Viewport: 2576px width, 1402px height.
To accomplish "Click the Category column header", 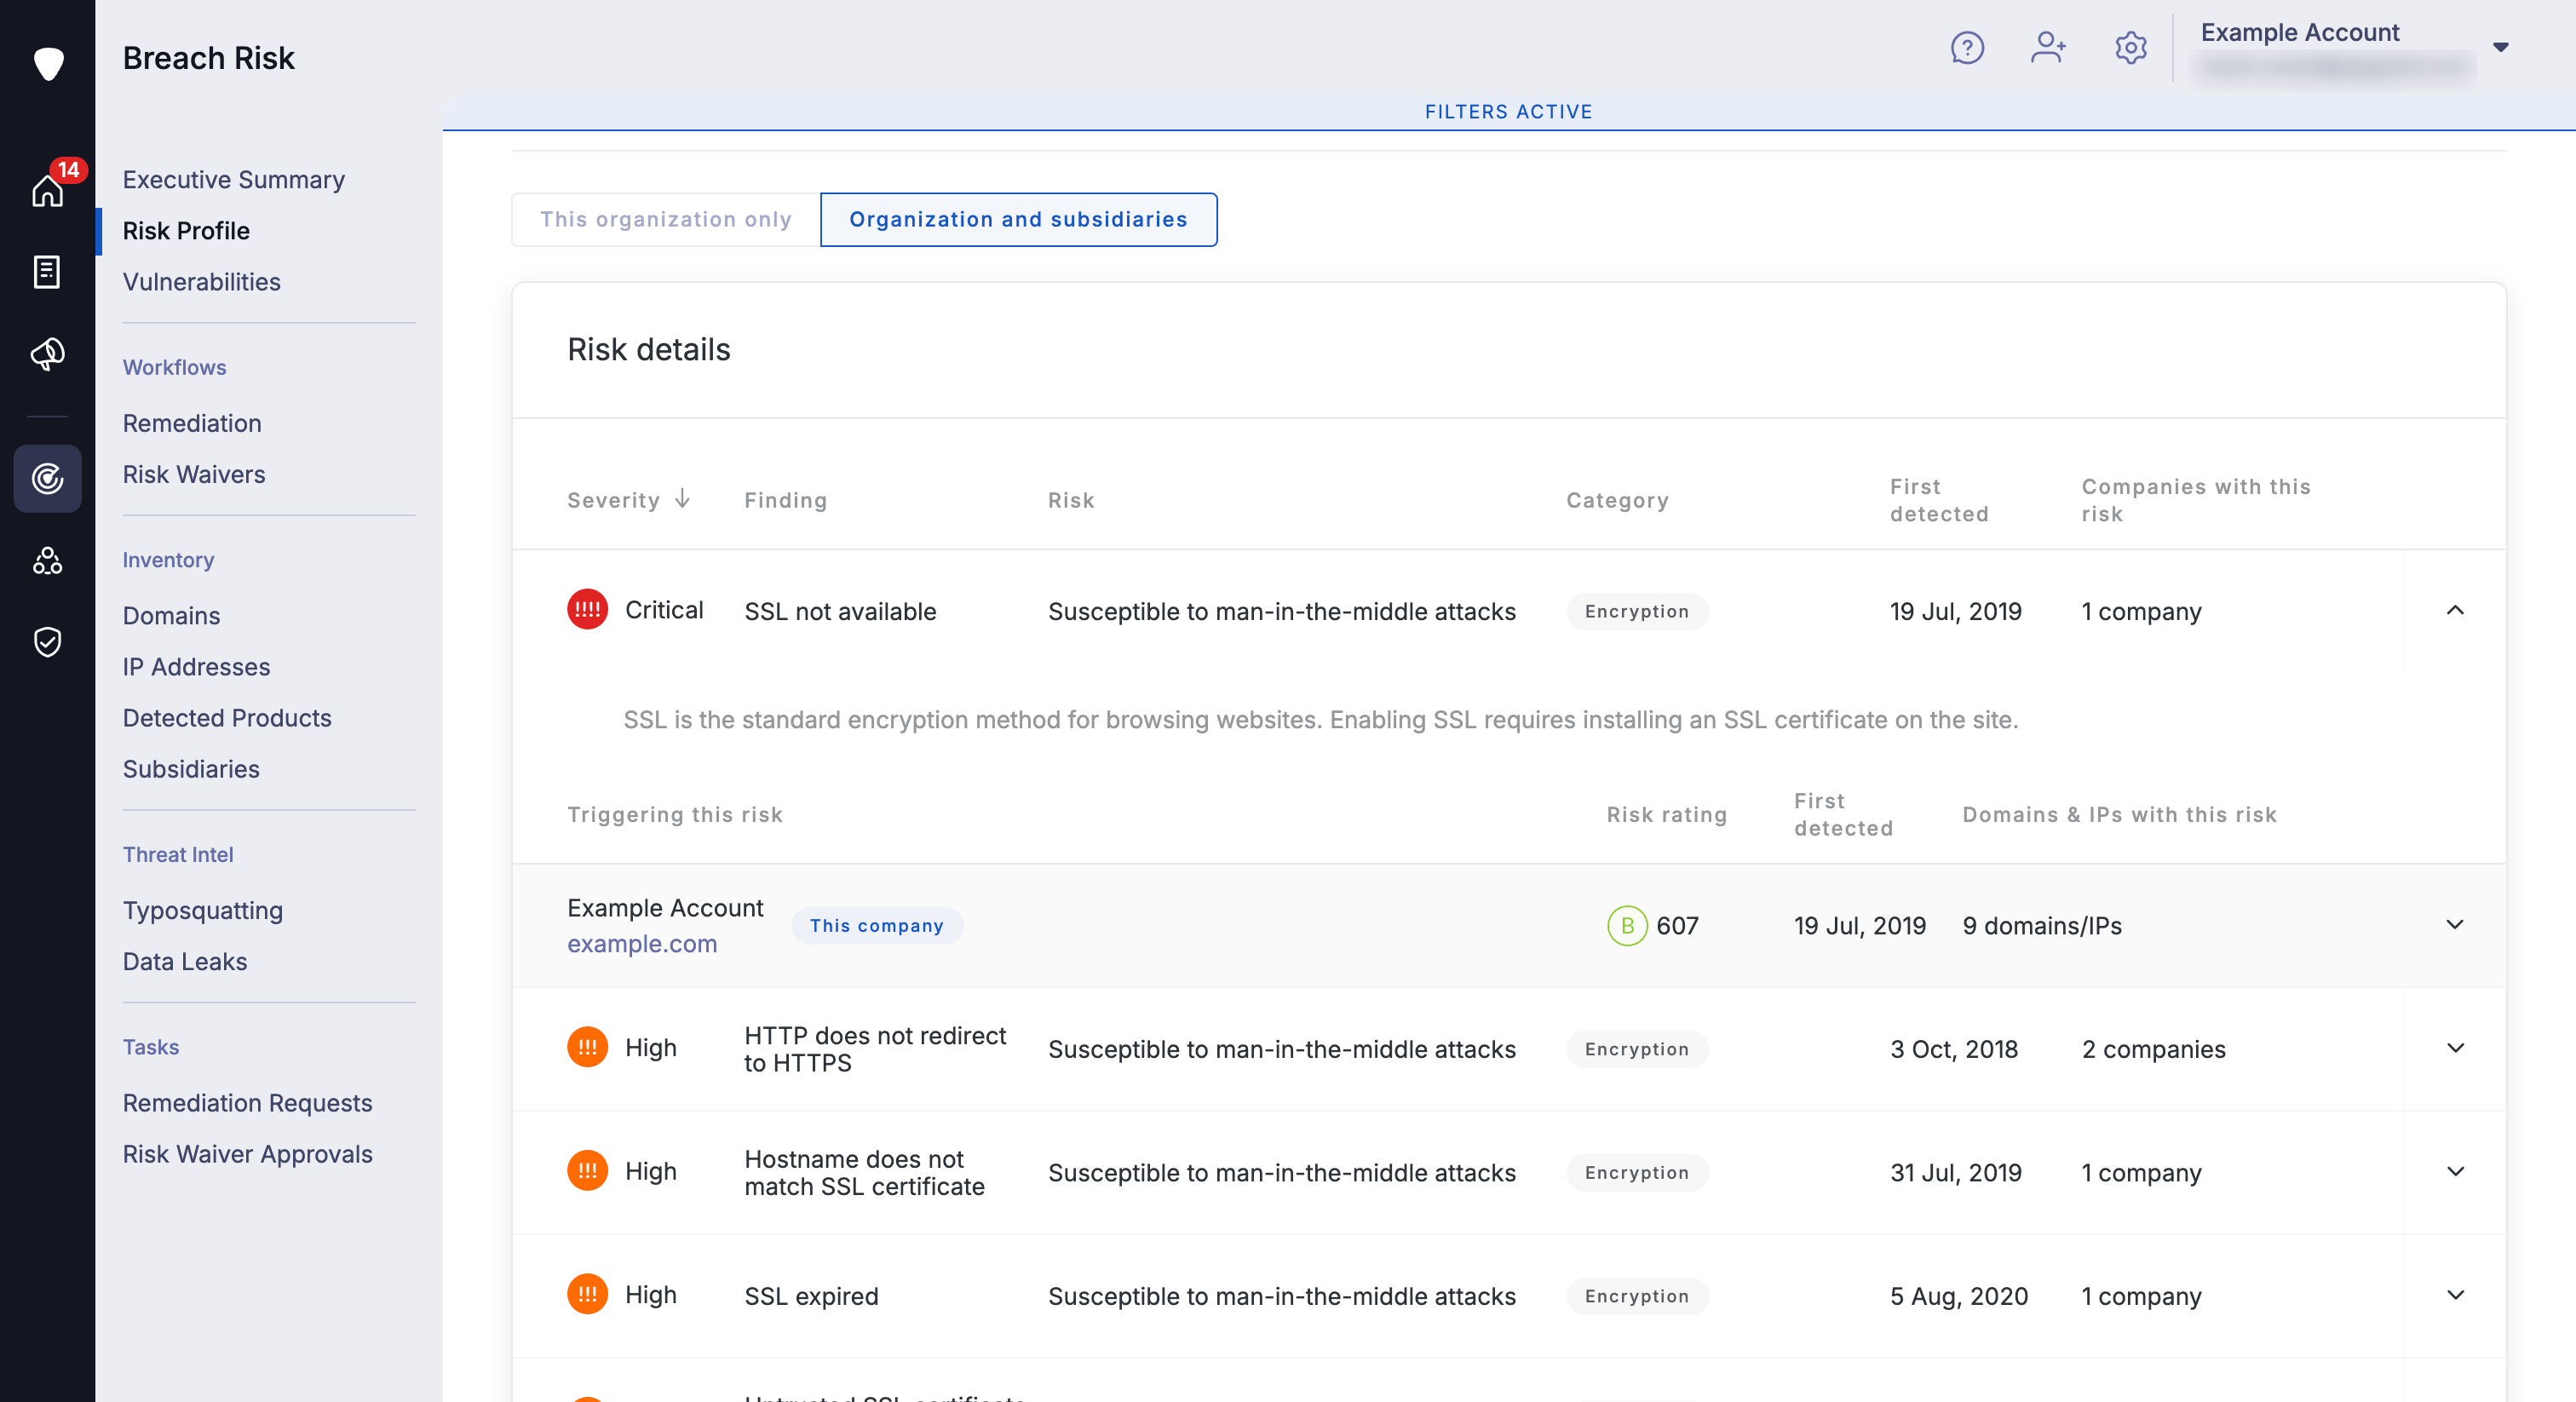I will 1617,500.
